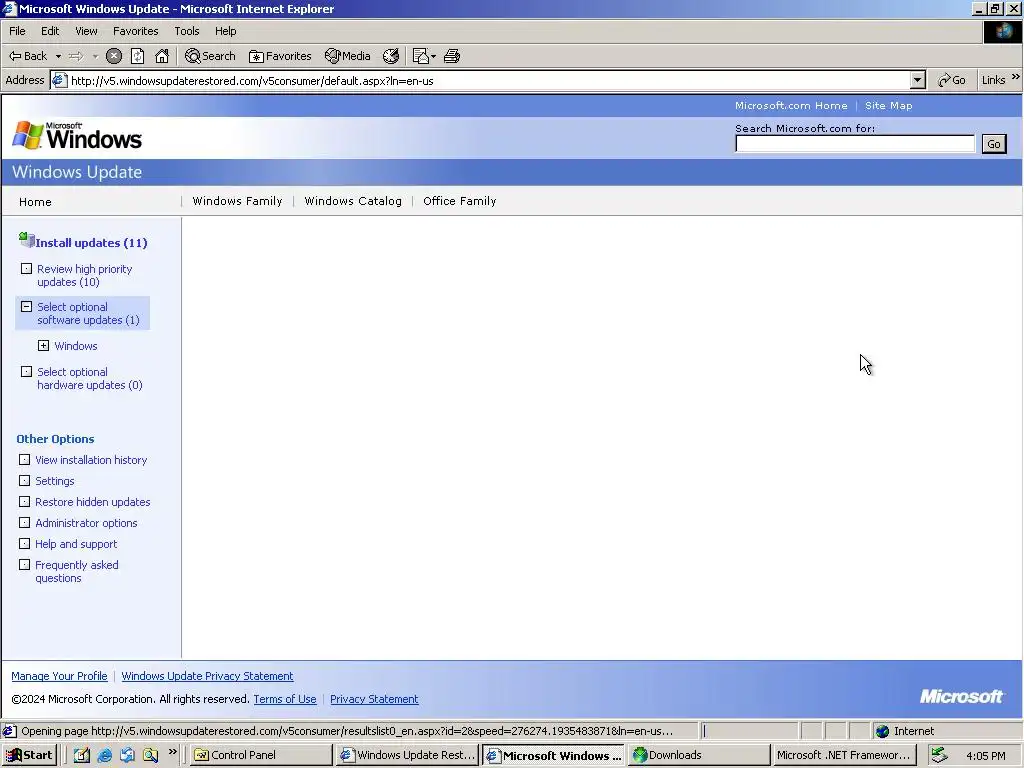Click the IE throbber Windows logo
This screenshot has height=768, width=1024.
[x=1003, y=31]
